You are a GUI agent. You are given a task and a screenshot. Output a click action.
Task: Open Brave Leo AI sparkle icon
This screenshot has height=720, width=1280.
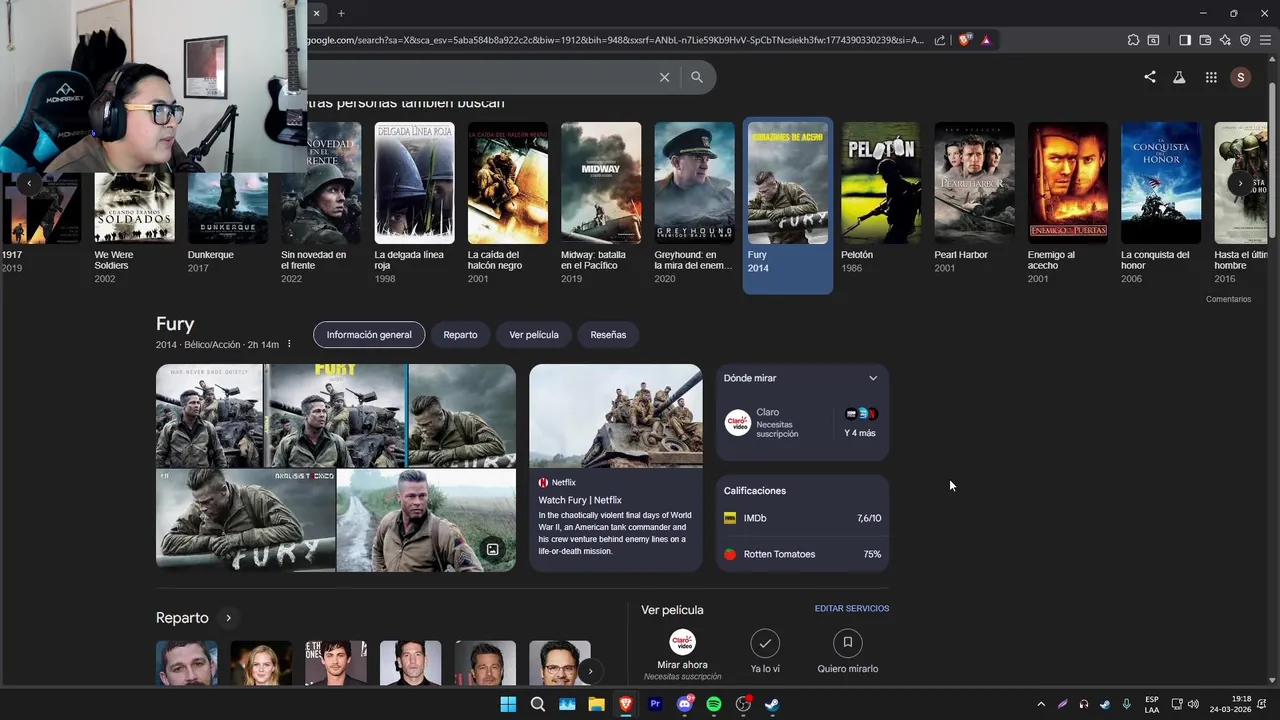pyautogui.click(x=1225, y=40)
